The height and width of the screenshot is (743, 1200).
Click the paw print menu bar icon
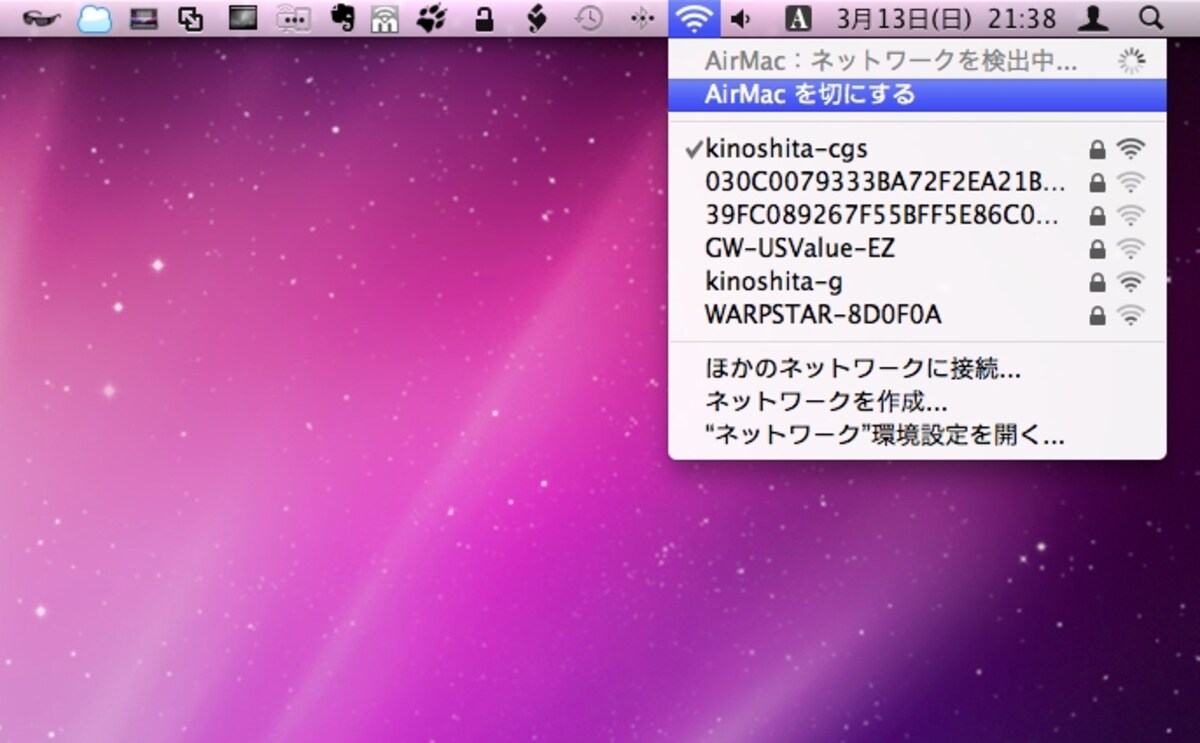point(432,18)
